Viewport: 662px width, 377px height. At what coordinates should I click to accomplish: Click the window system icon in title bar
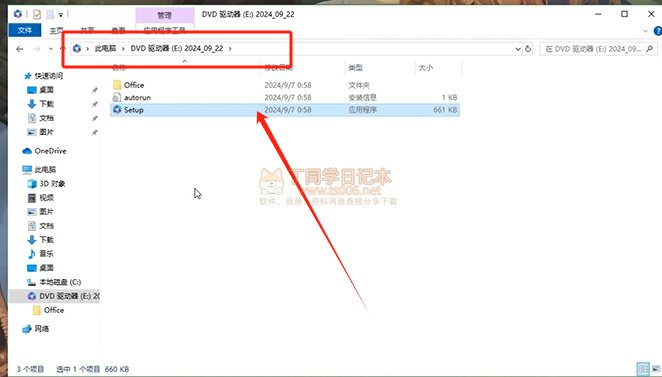[18, 14]
